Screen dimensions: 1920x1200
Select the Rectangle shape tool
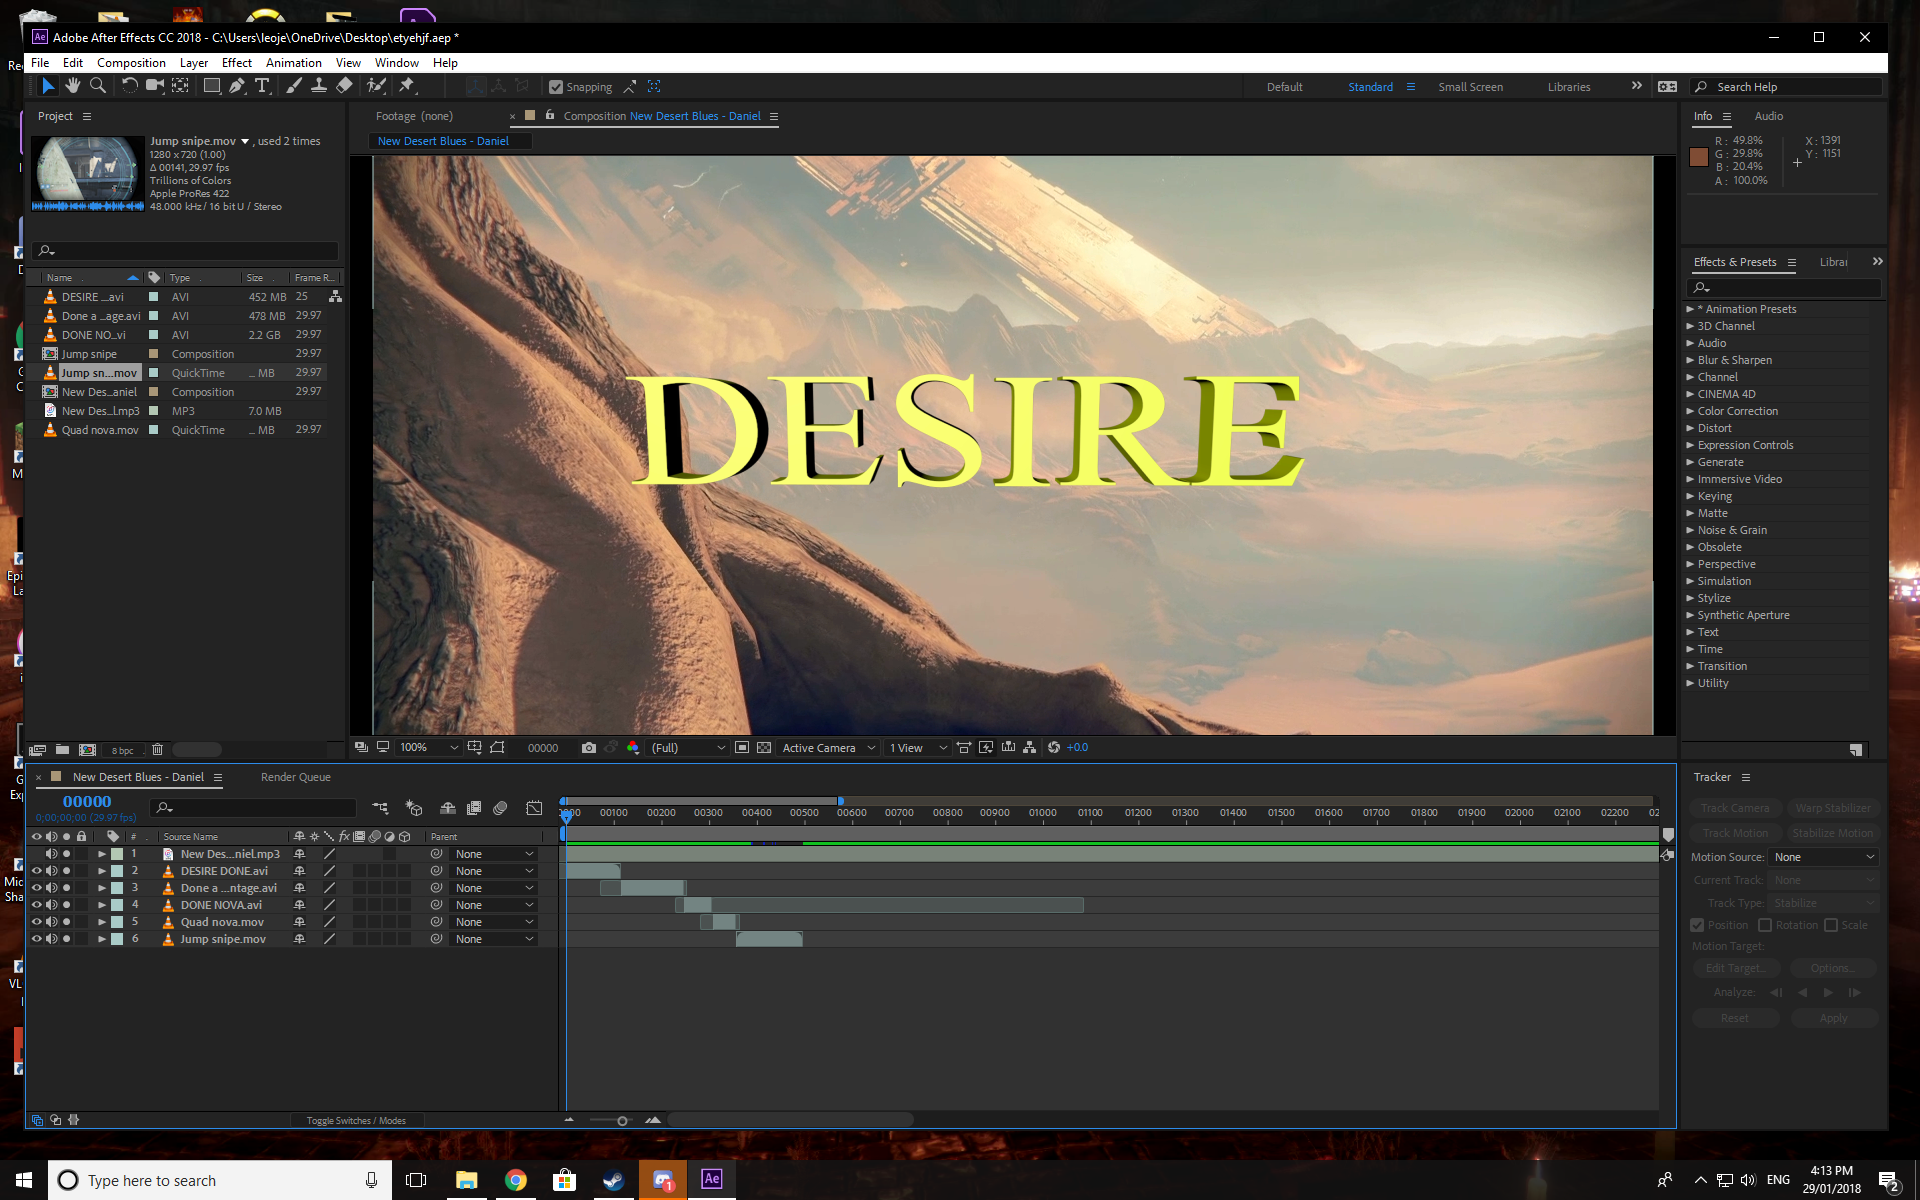[x=212, y=87]
